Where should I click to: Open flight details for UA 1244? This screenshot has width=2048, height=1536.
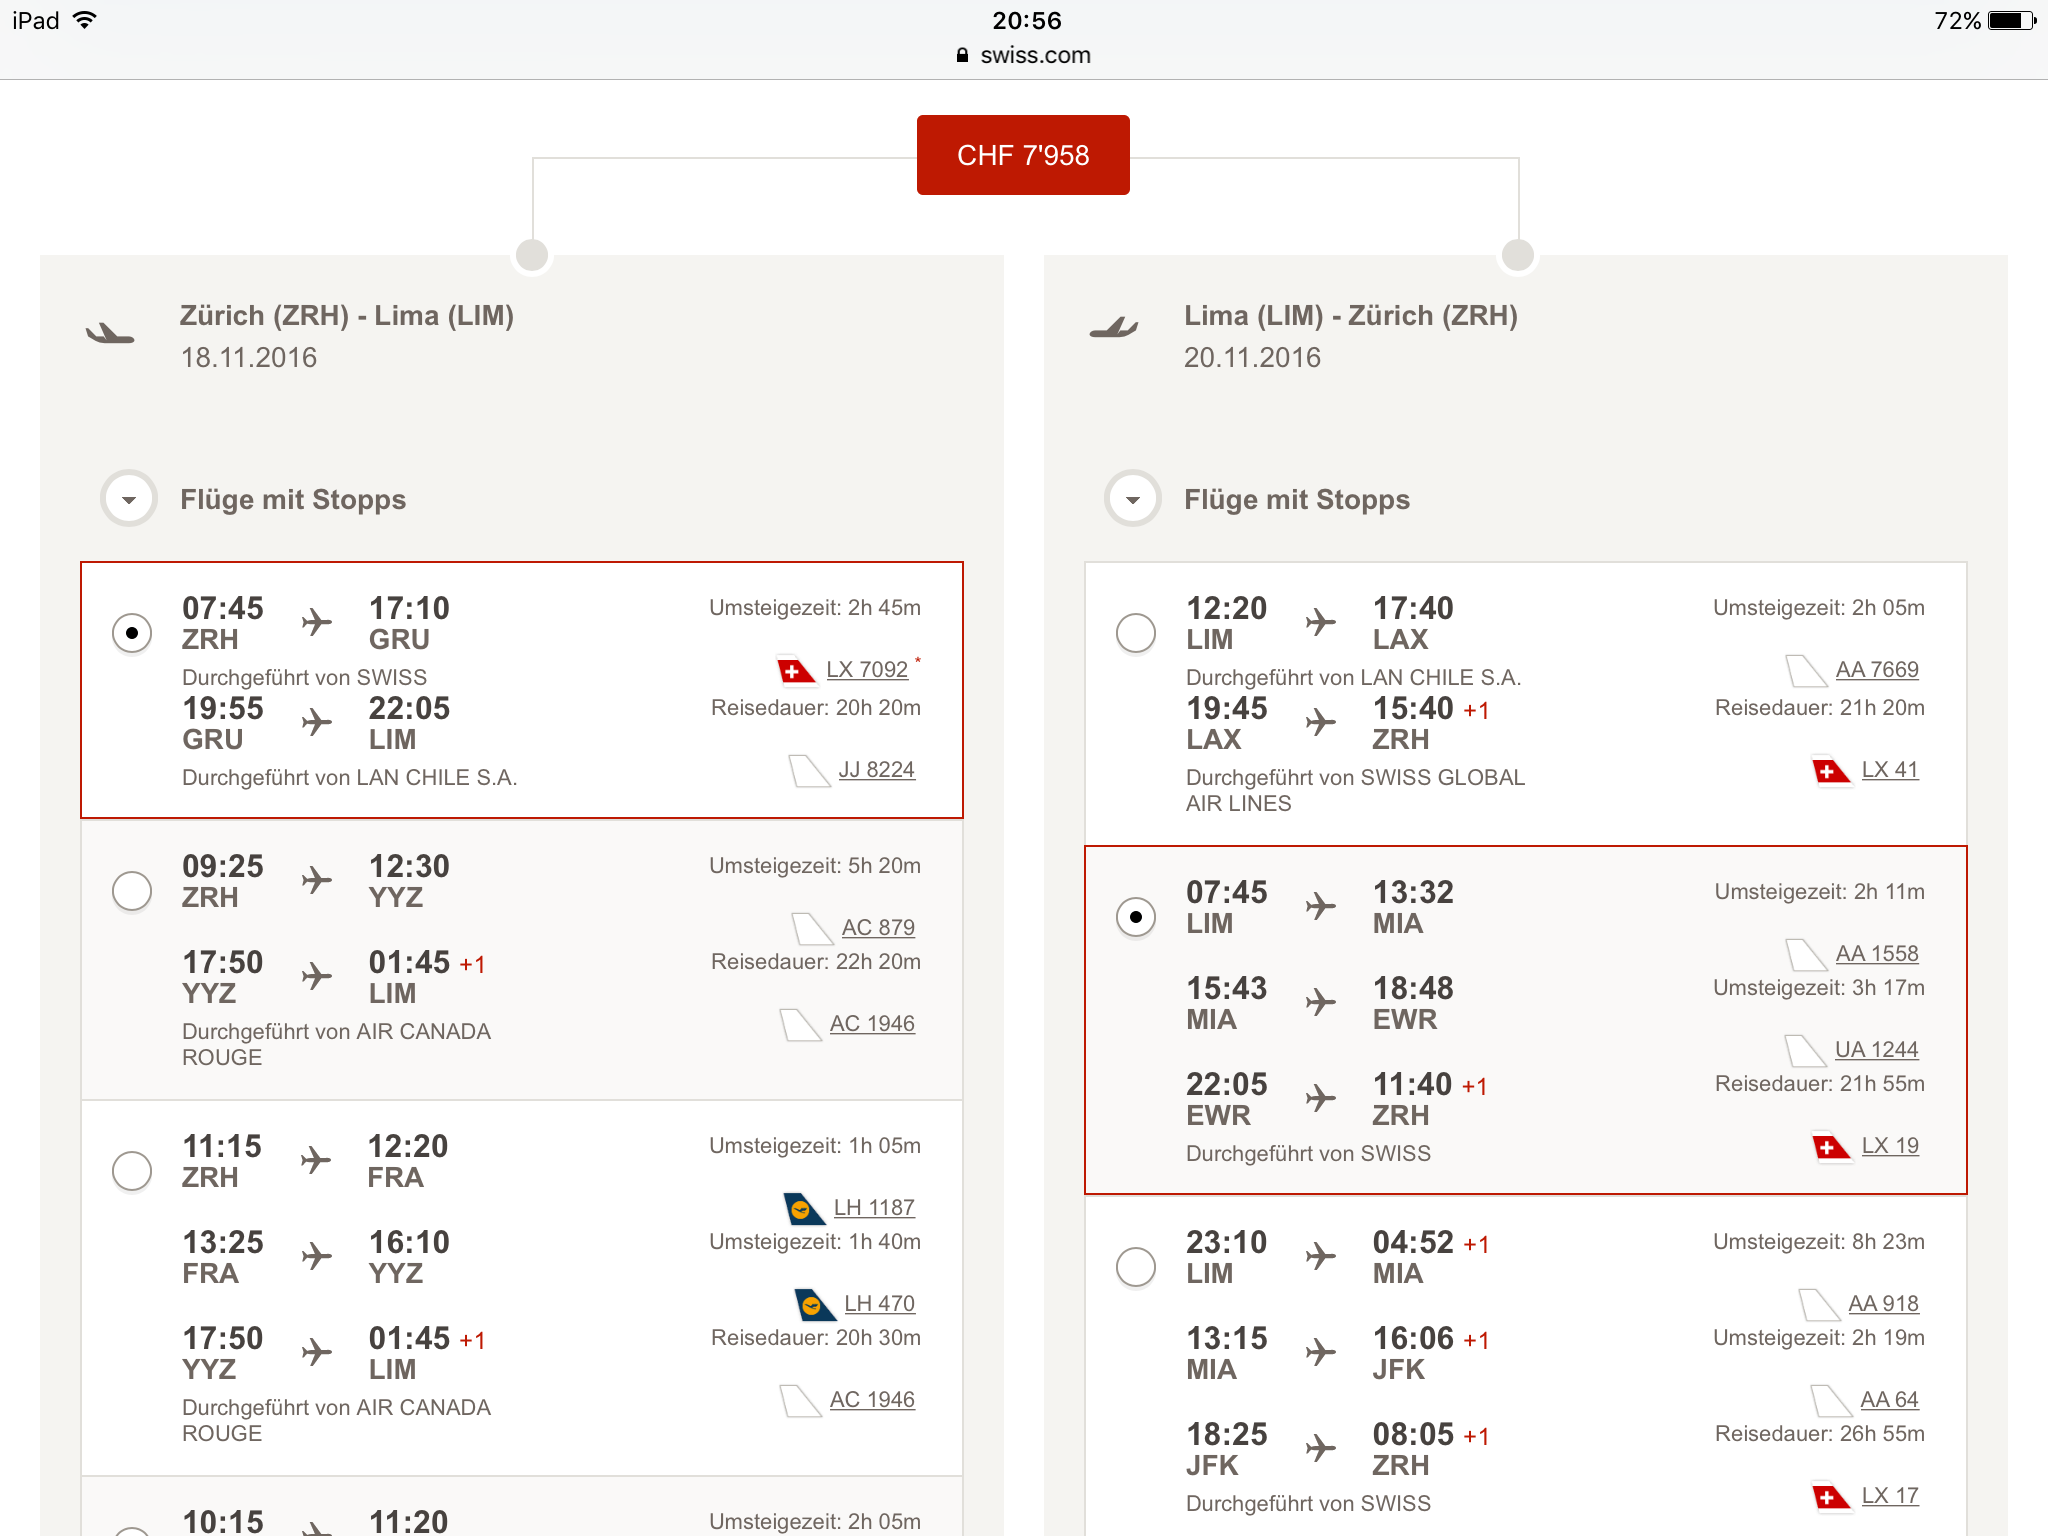[1876, 1049]
